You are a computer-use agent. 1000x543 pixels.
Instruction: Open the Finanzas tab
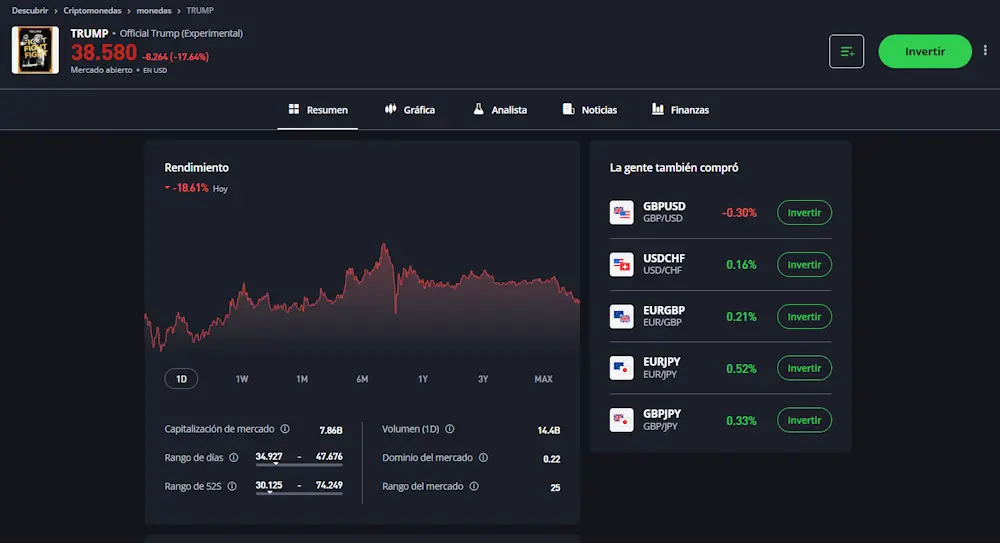[680, 110]
